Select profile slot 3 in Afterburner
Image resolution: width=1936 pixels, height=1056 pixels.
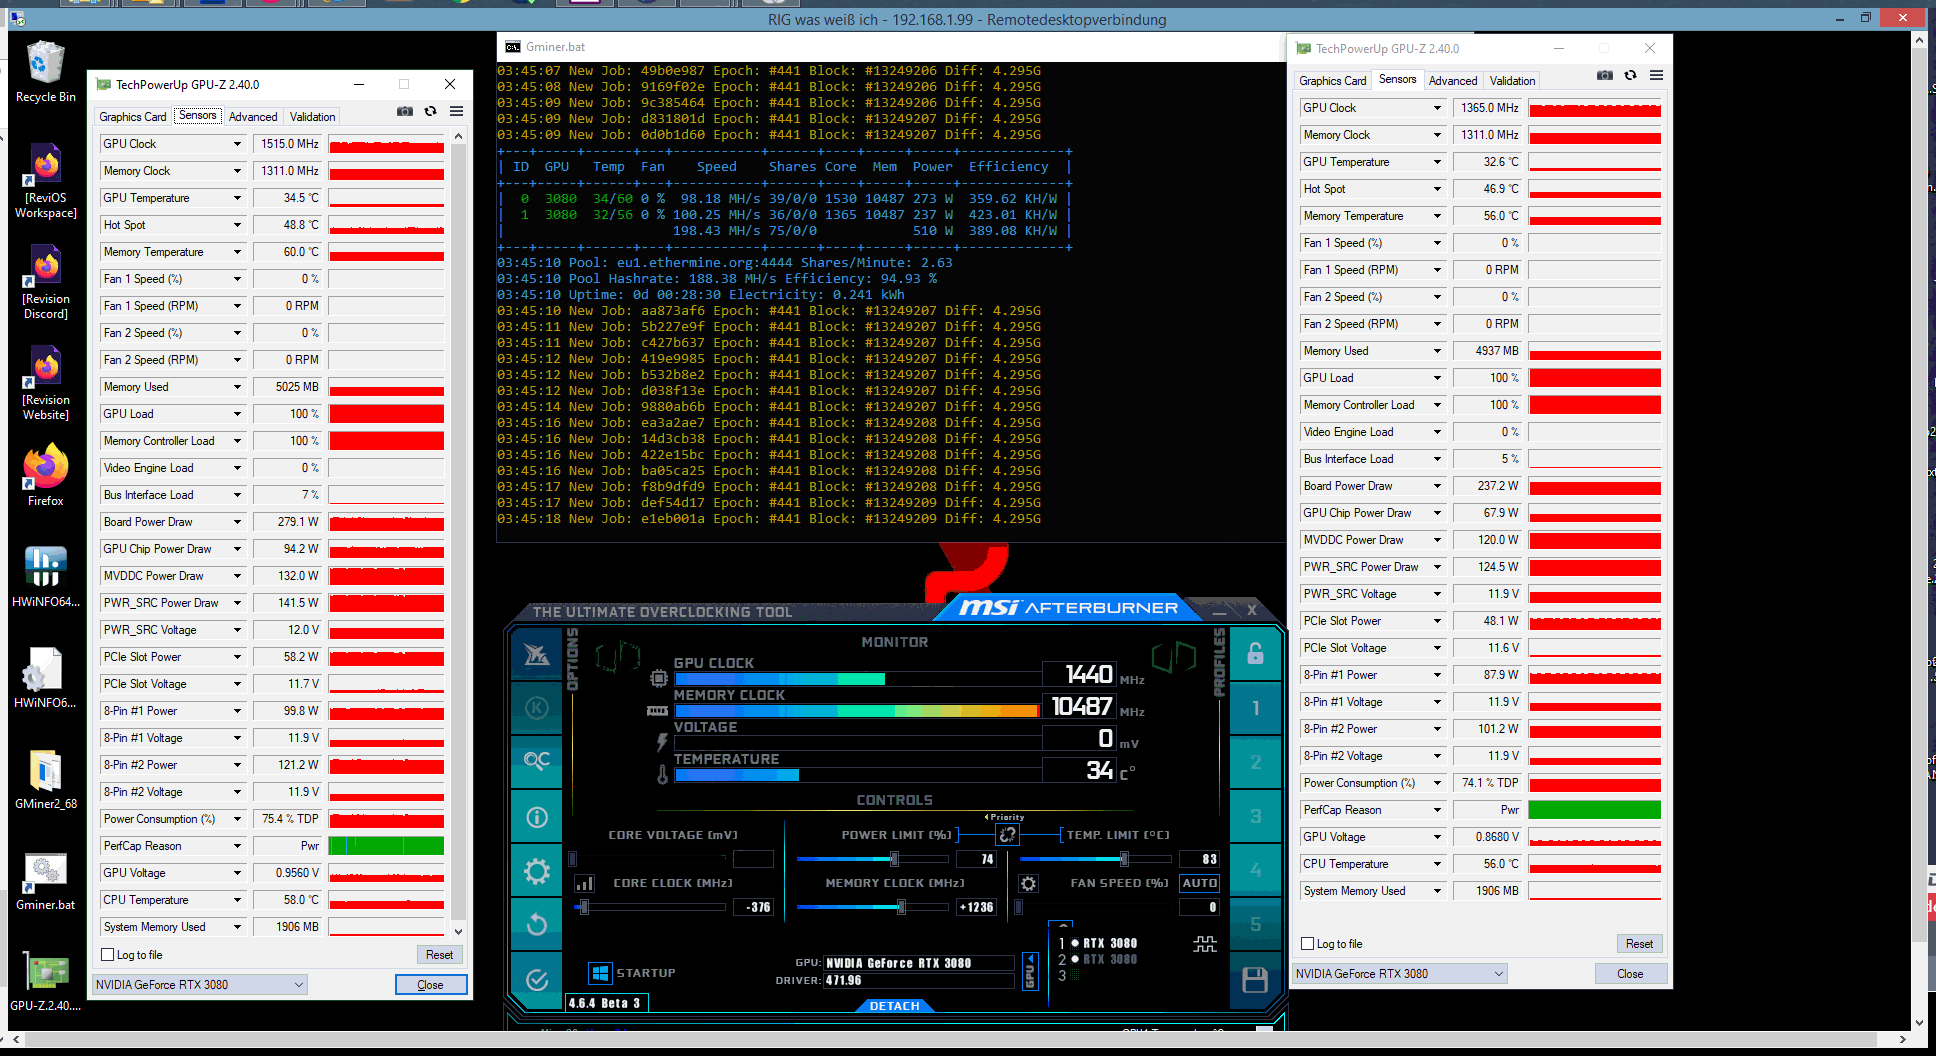click(x=1255, y=817)
